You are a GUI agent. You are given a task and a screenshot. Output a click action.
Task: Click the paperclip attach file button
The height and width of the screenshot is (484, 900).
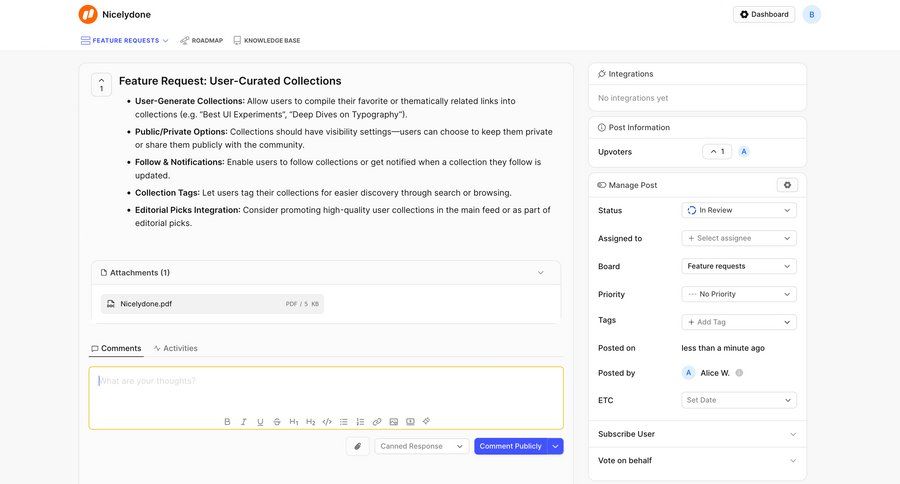tap(358, 446)
